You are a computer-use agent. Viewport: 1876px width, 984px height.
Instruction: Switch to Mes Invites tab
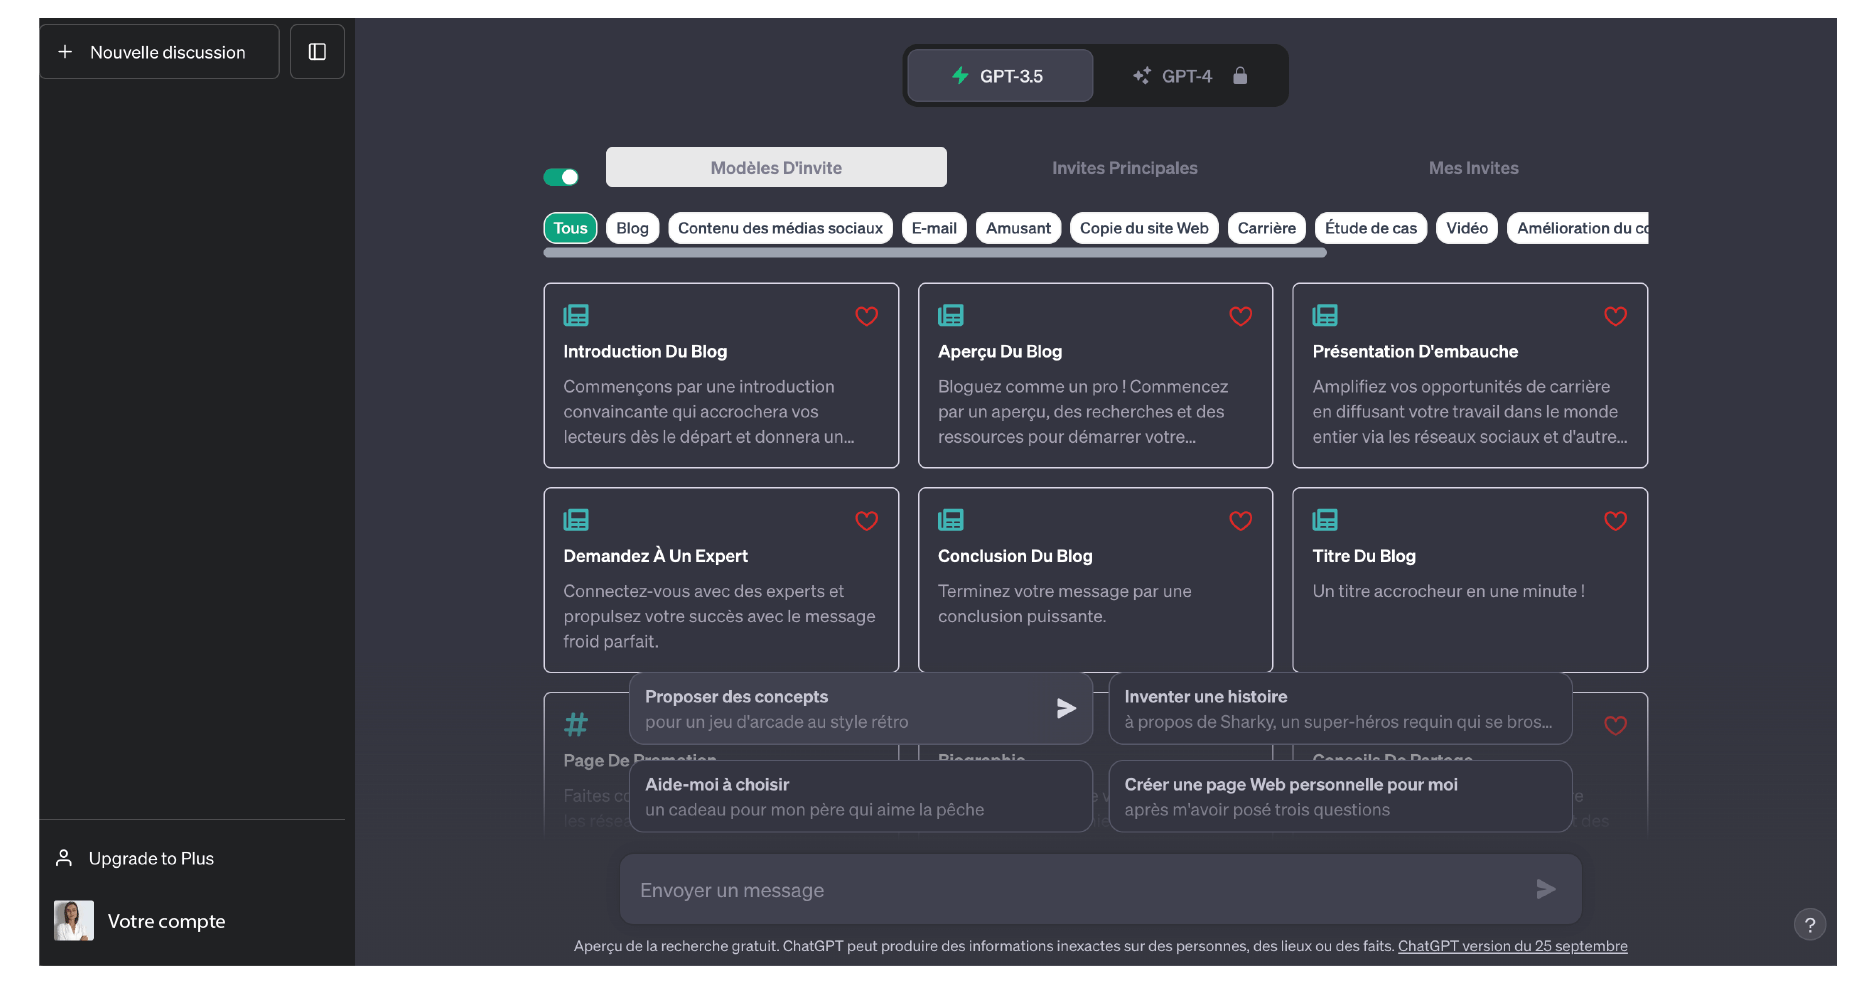[1473, 168]
